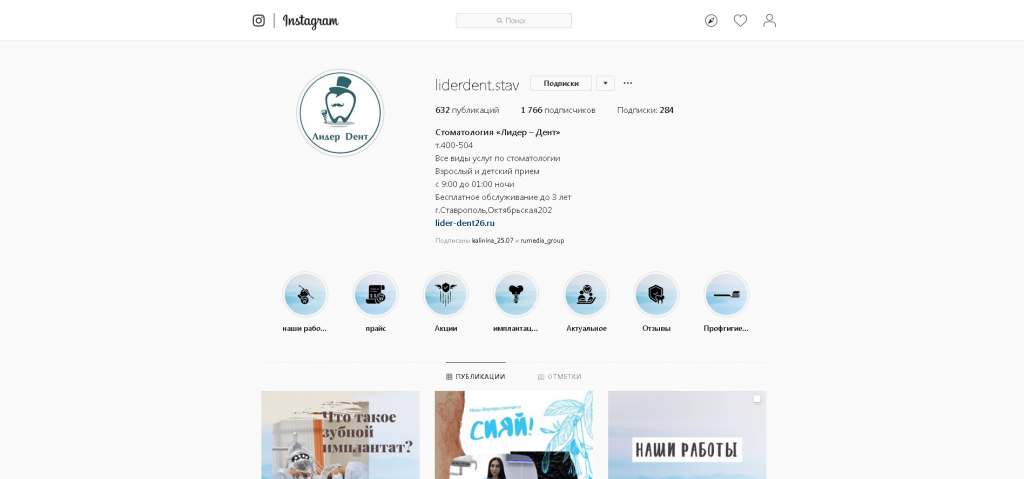Expand suggested accounts dropdown arrow

pos(605,83)
